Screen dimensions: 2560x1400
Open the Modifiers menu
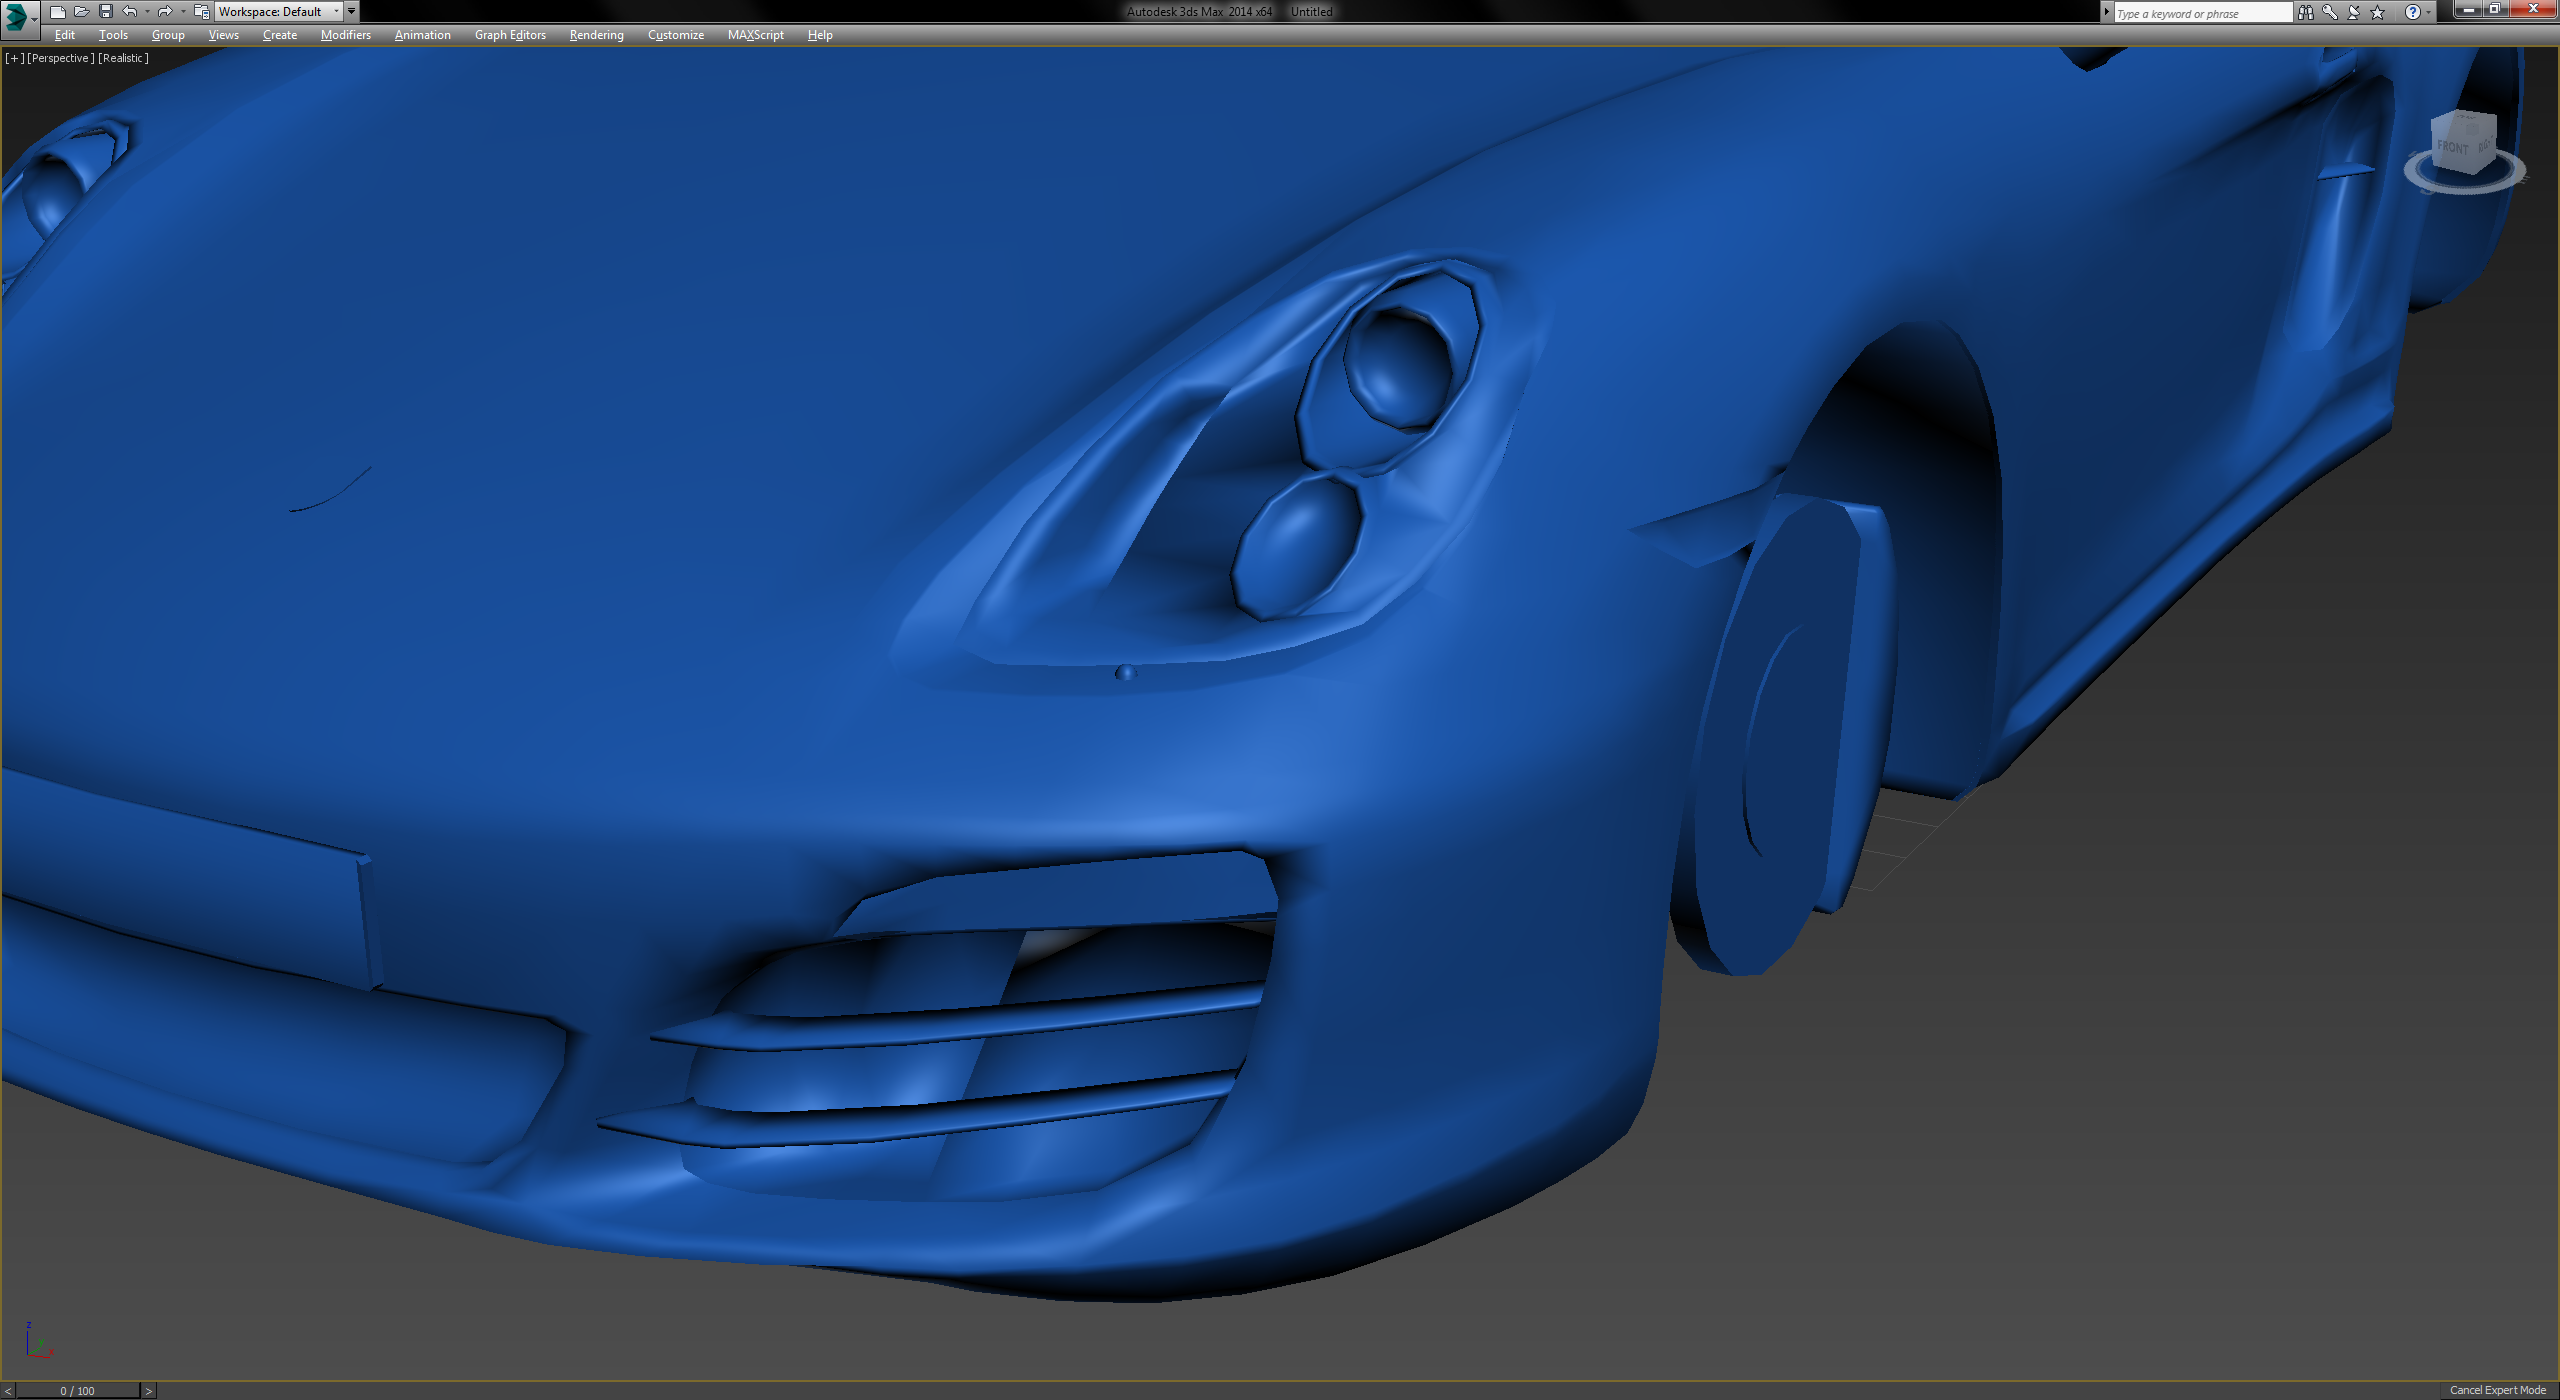[x=345, y=34]
